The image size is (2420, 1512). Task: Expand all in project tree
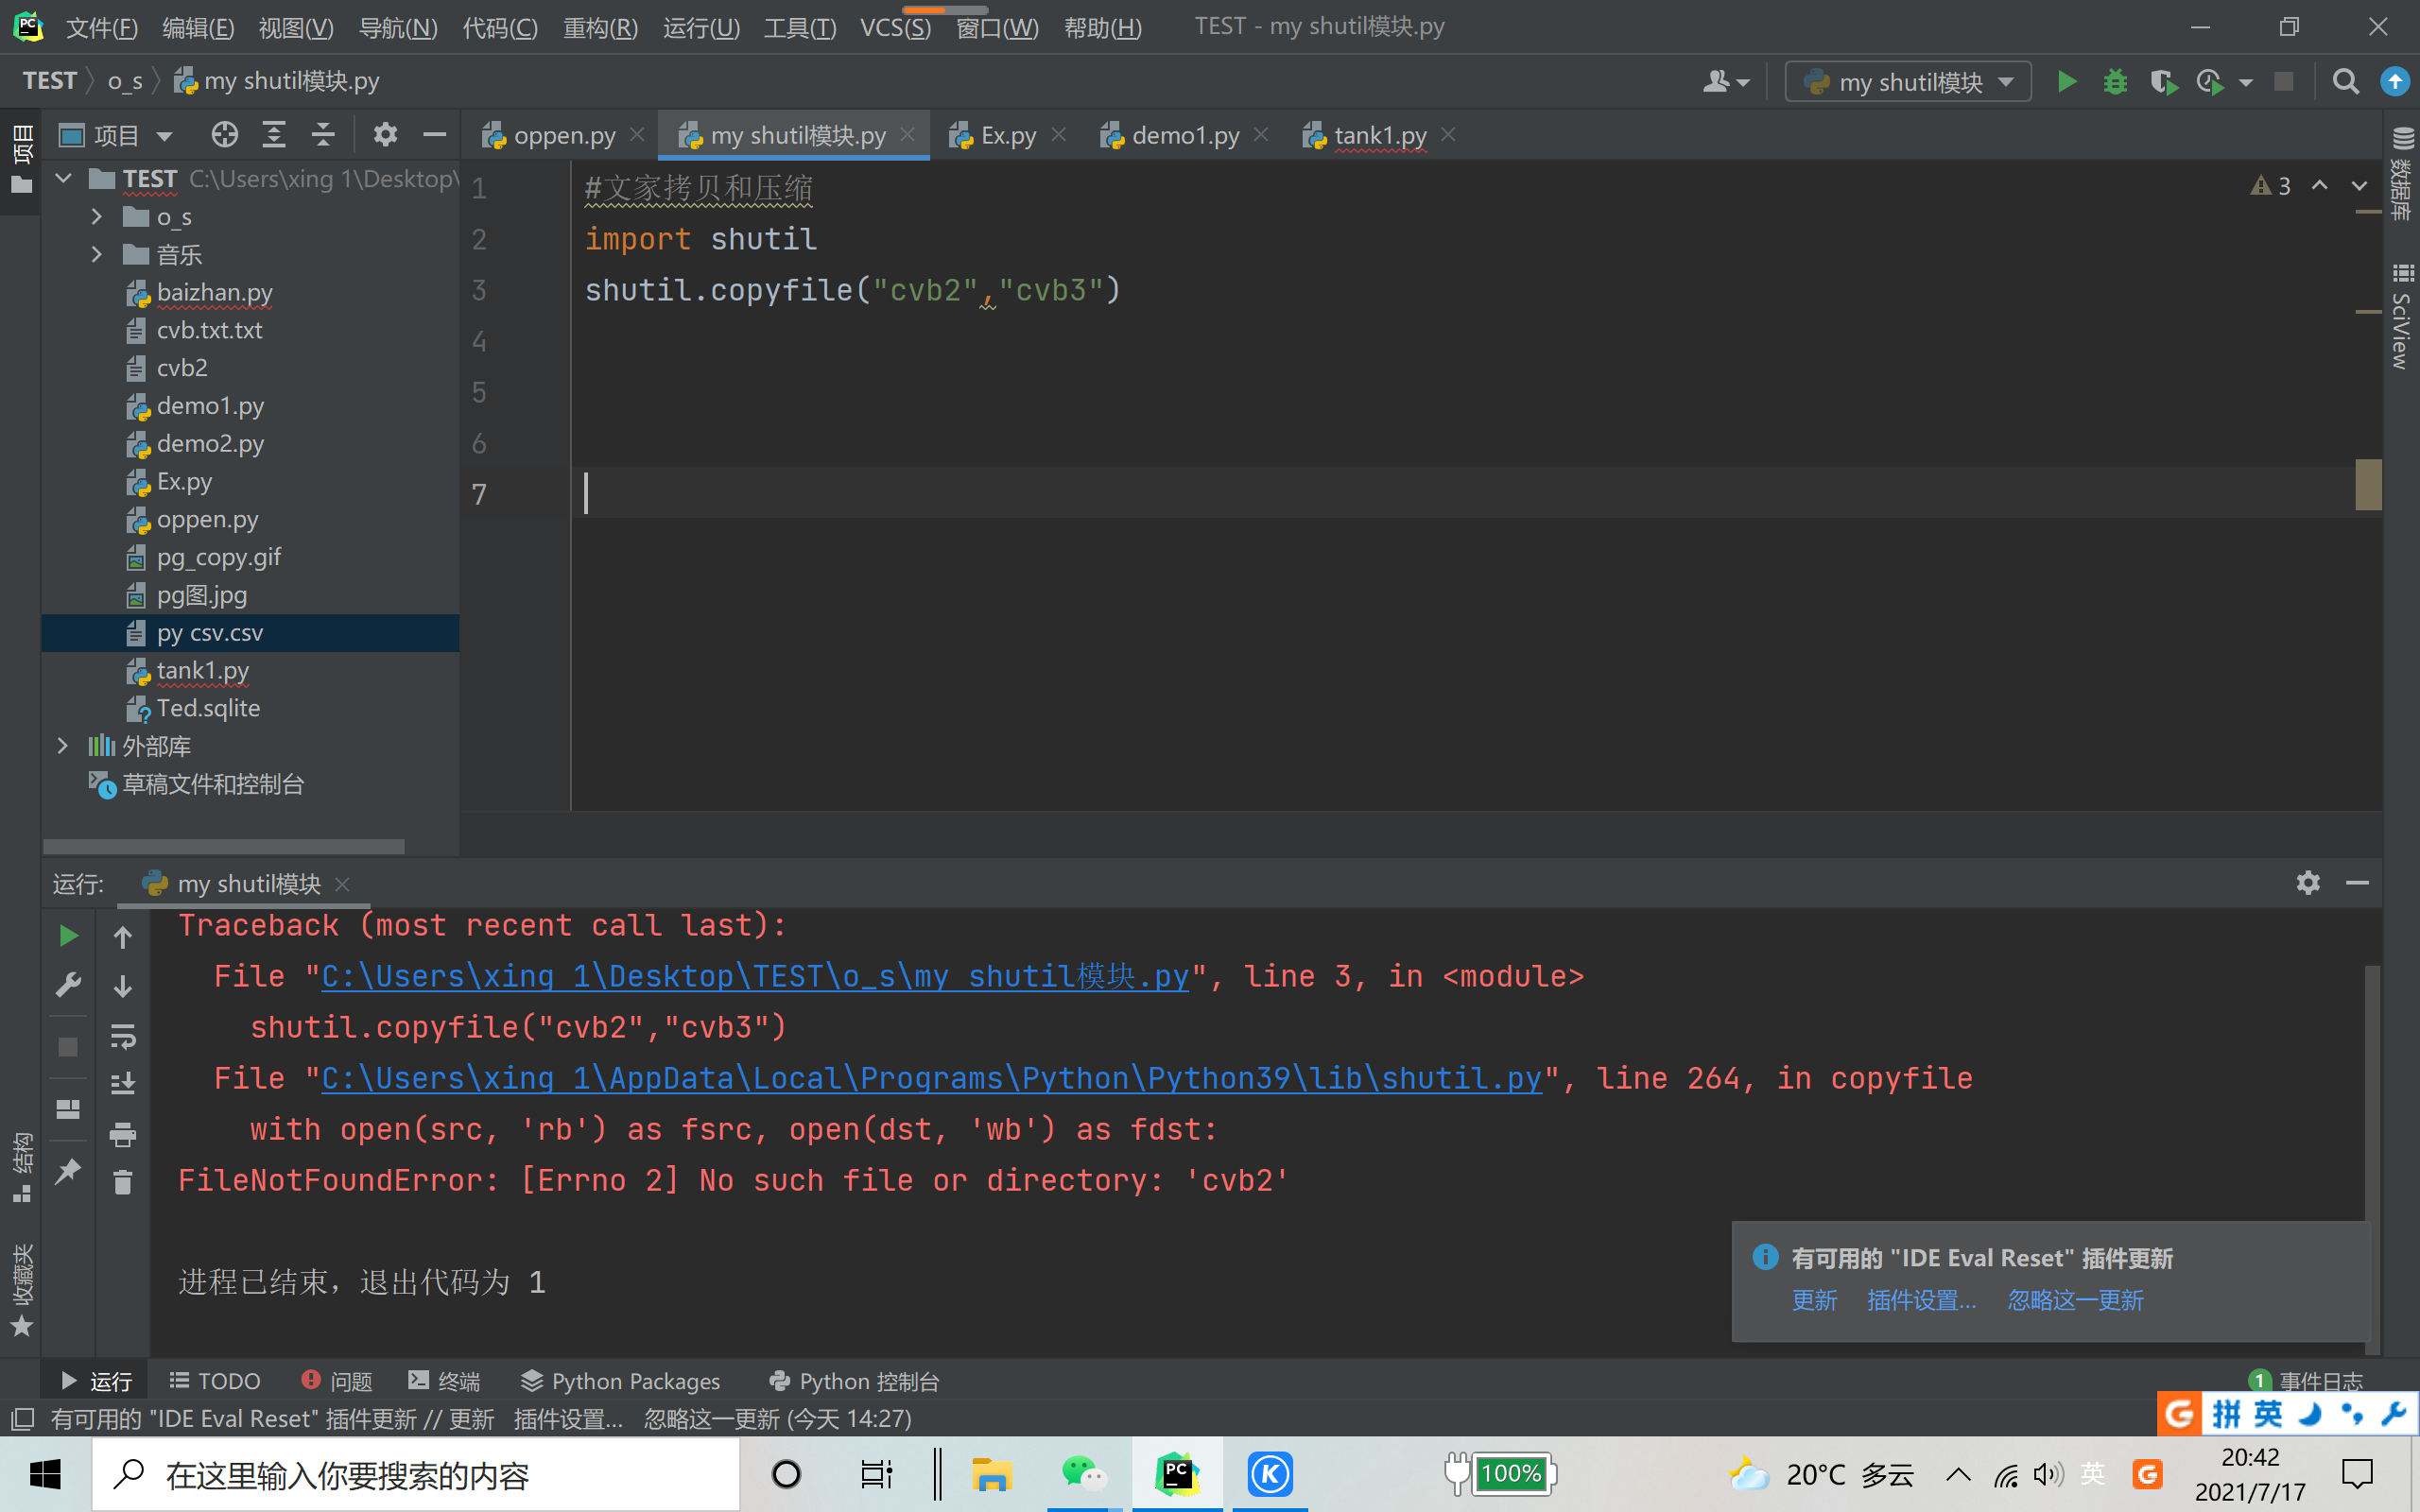274,134
